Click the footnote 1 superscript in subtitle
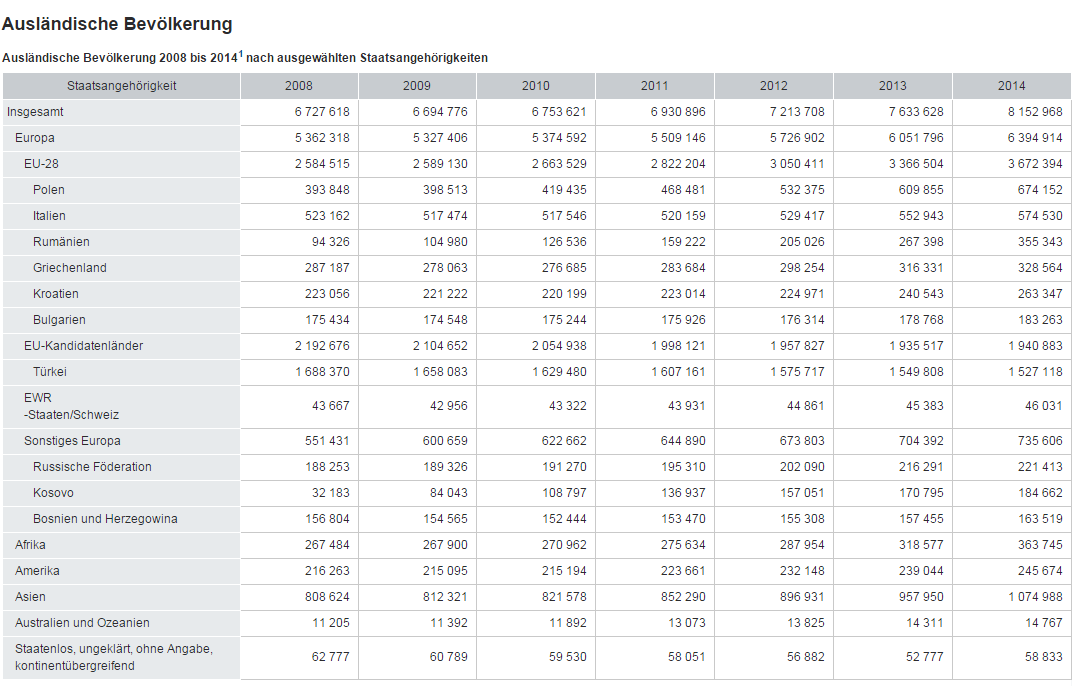The height and width of the screenshot is (686, 1078). pyautogui.click(x=240, y=53)
